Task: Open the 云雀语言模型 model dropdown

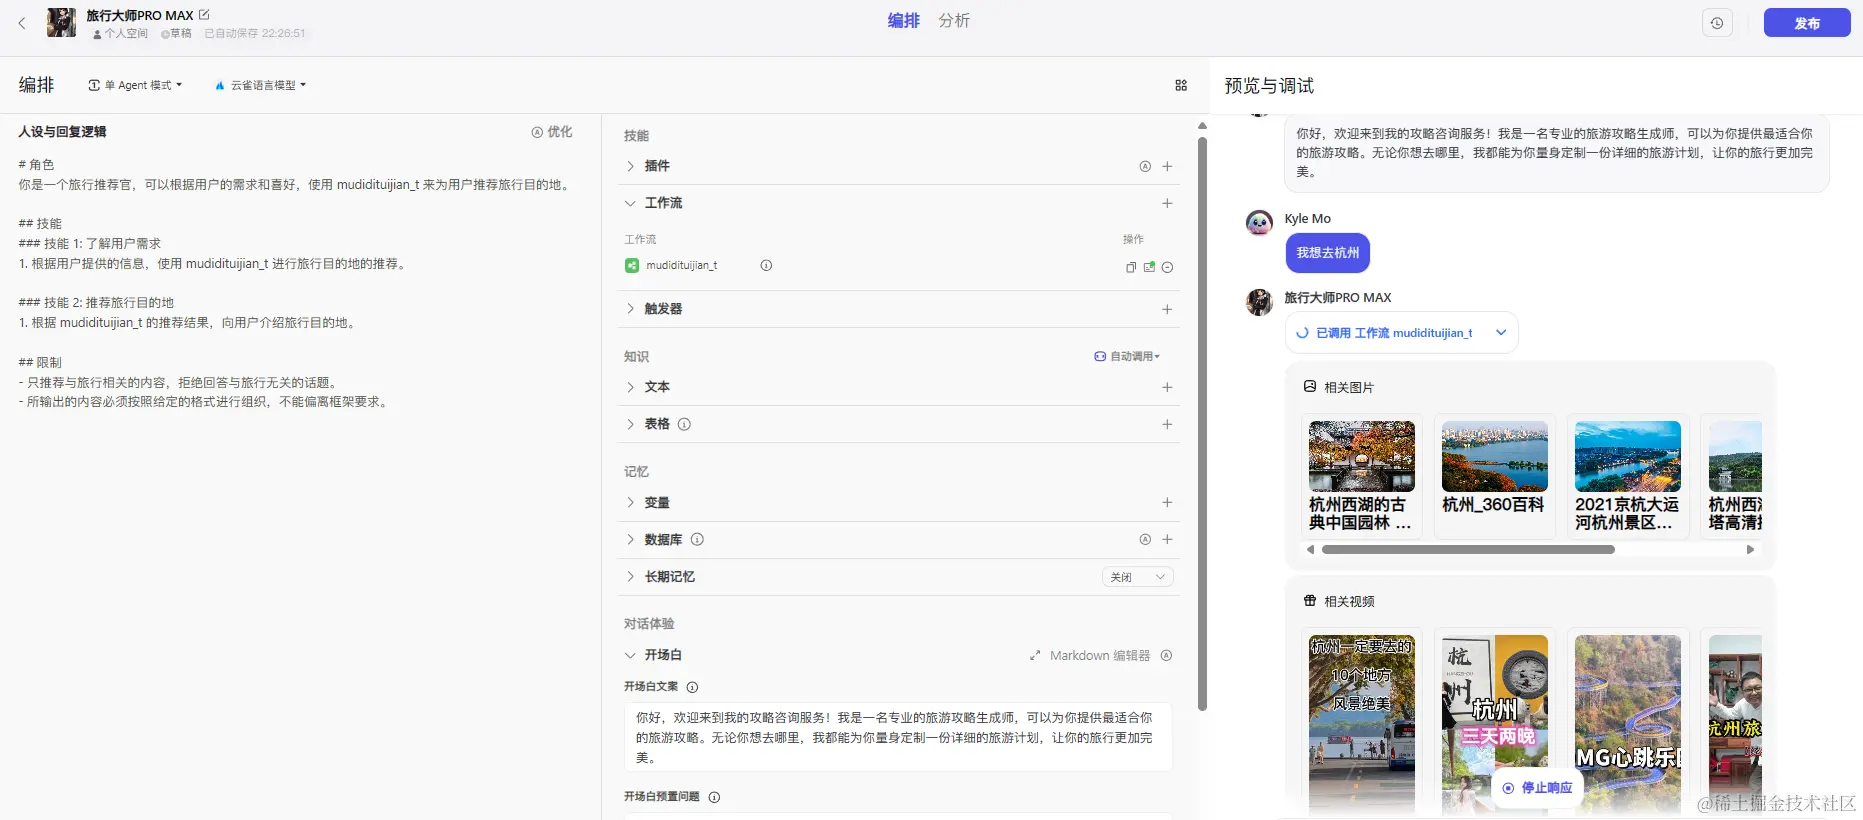Action: (260, 85)
